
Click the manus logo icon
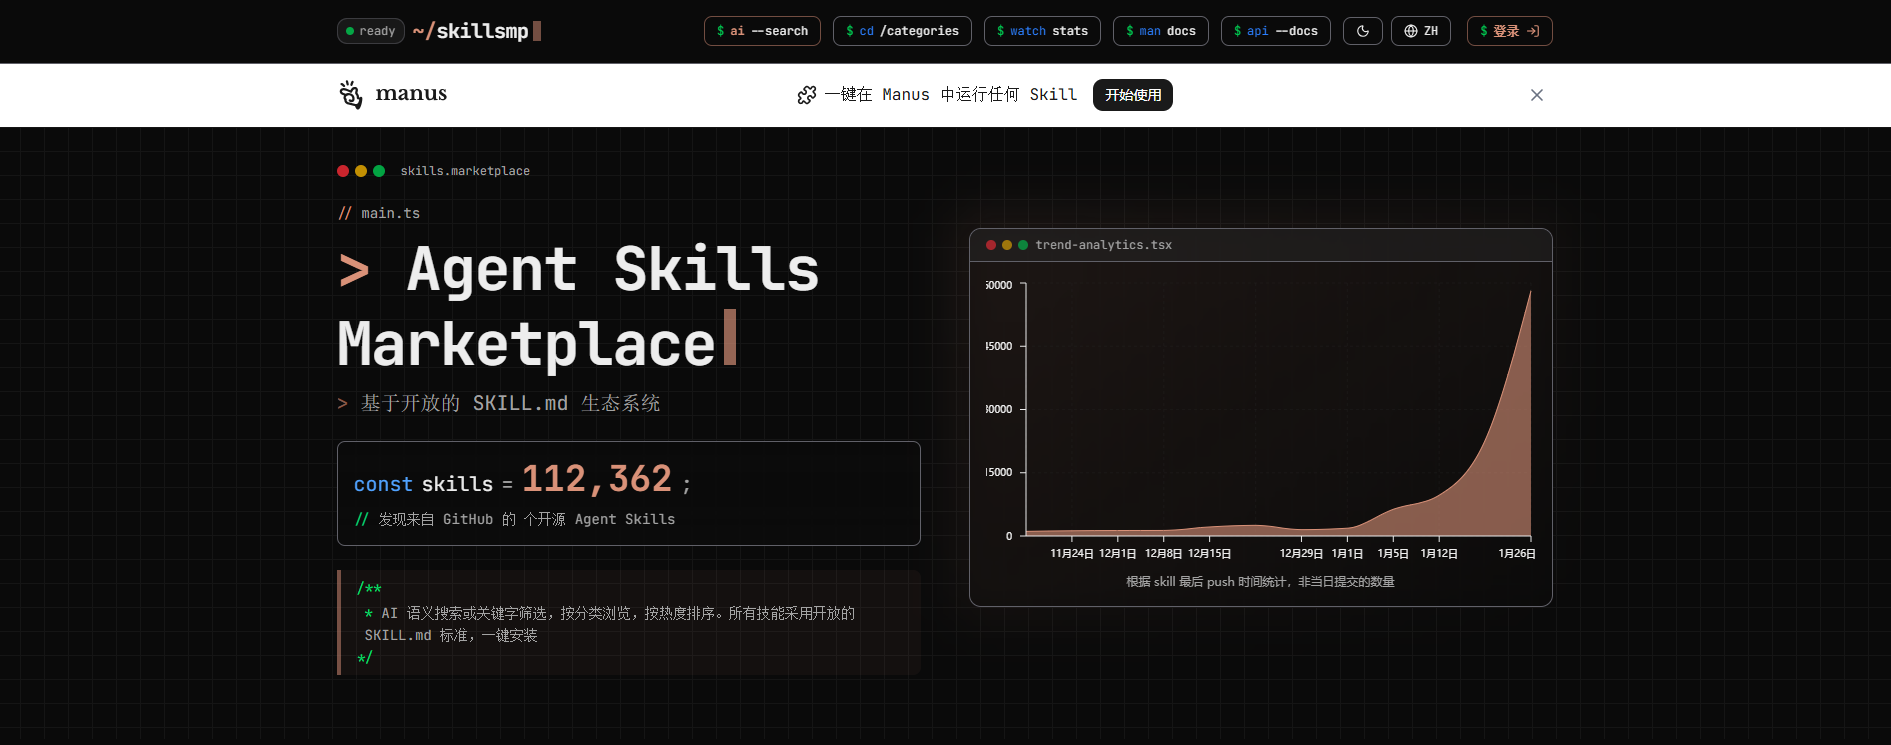351,94
